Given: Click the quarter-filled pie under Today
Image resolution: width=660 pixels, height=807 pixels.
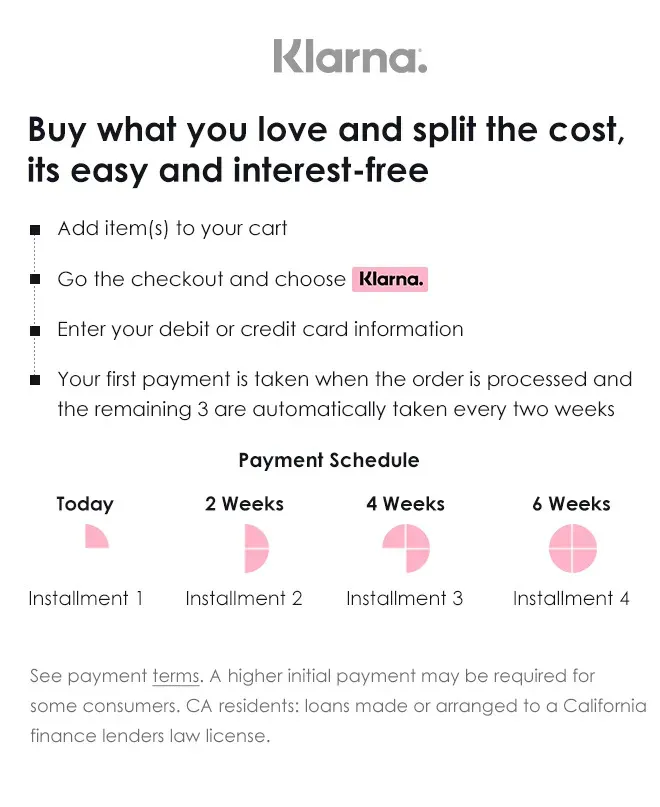Looking at the screenshot, I should [96, 538].
